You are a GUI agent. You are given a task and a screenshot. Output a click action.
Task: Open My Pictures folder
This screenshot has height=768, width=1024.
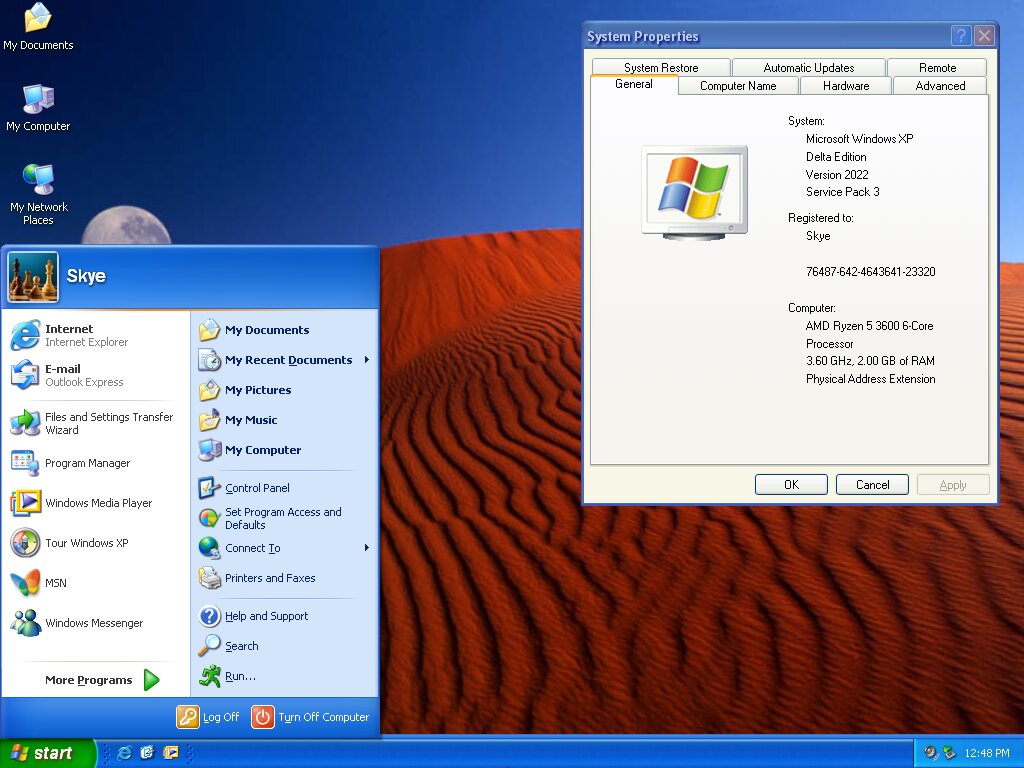286,390
